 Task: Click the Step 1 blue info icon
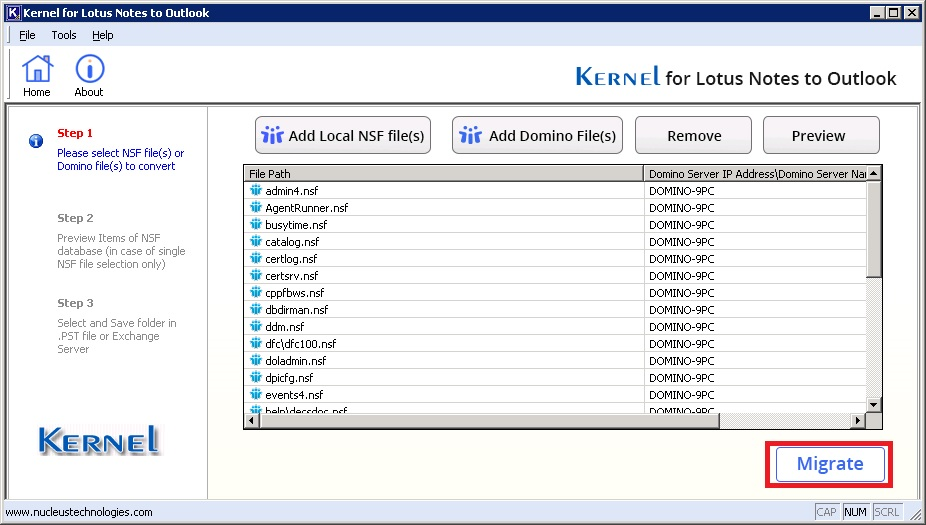(x=36, y=141)
